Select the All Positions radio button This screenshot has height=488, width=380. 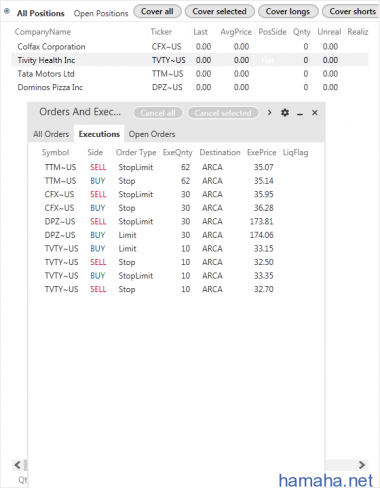coord(7,11)
